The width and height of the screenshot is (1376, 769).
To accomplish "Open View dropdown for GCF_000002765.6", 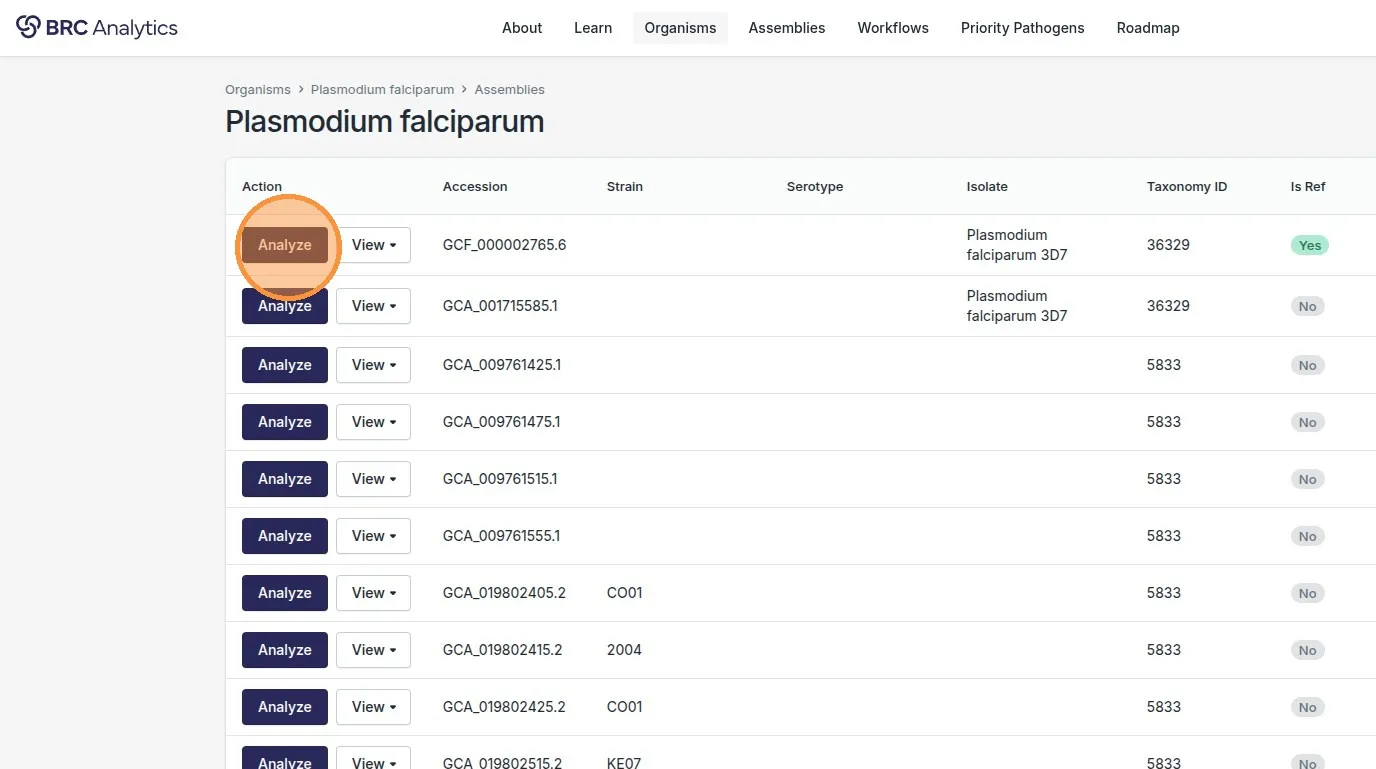I will (x=373, y=245).
